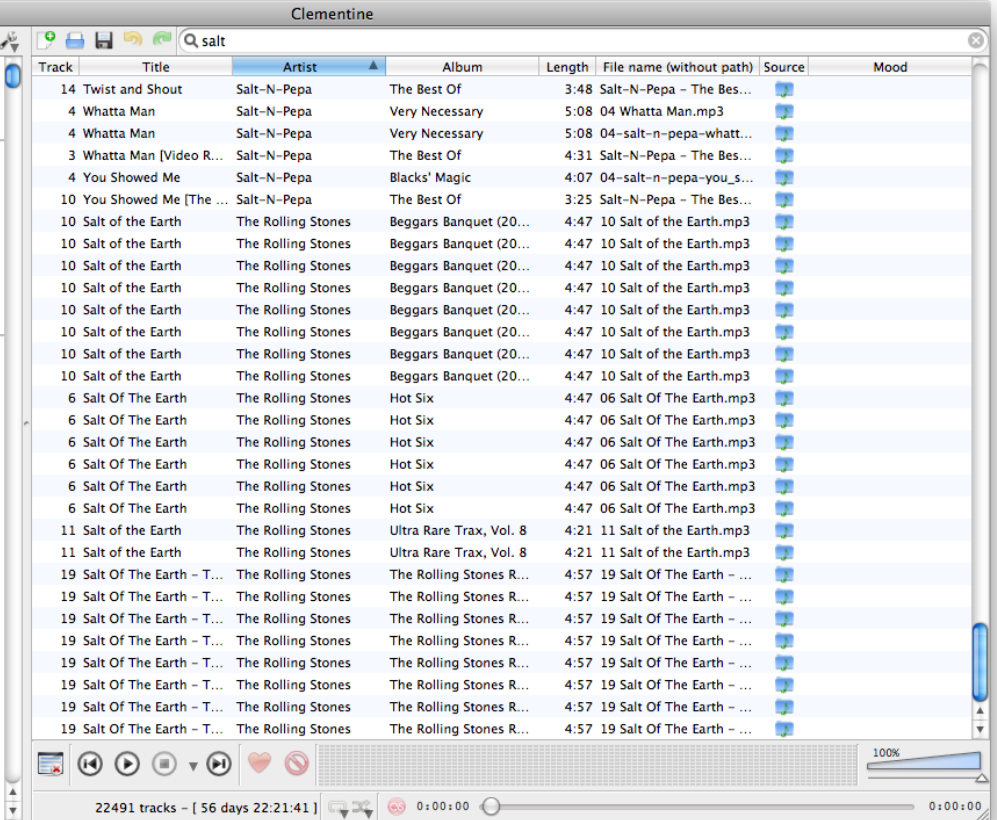Viewport: 997px width, 820px height.
Task: Sort by the Length column header
Action: (x=567, y=67)
